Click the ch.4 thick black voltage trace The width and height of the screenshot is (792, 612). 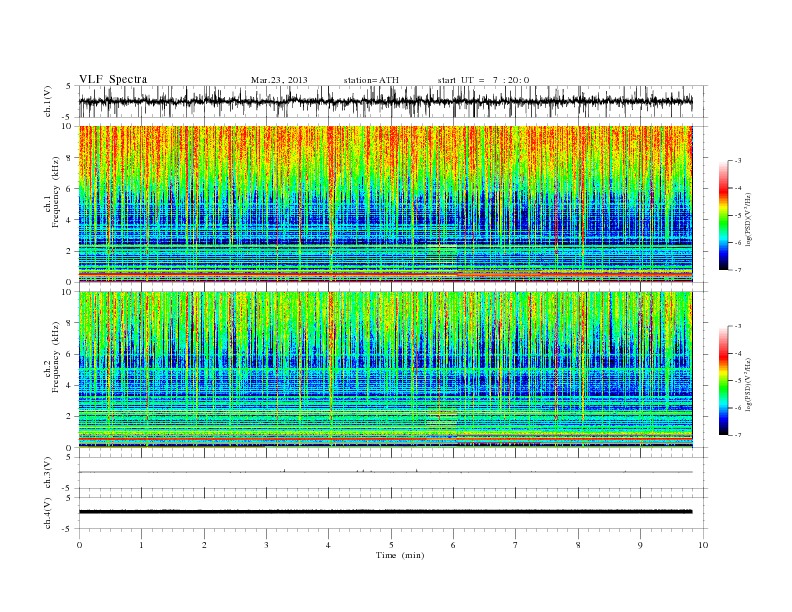pyautogui.click(x=385, y=512)
